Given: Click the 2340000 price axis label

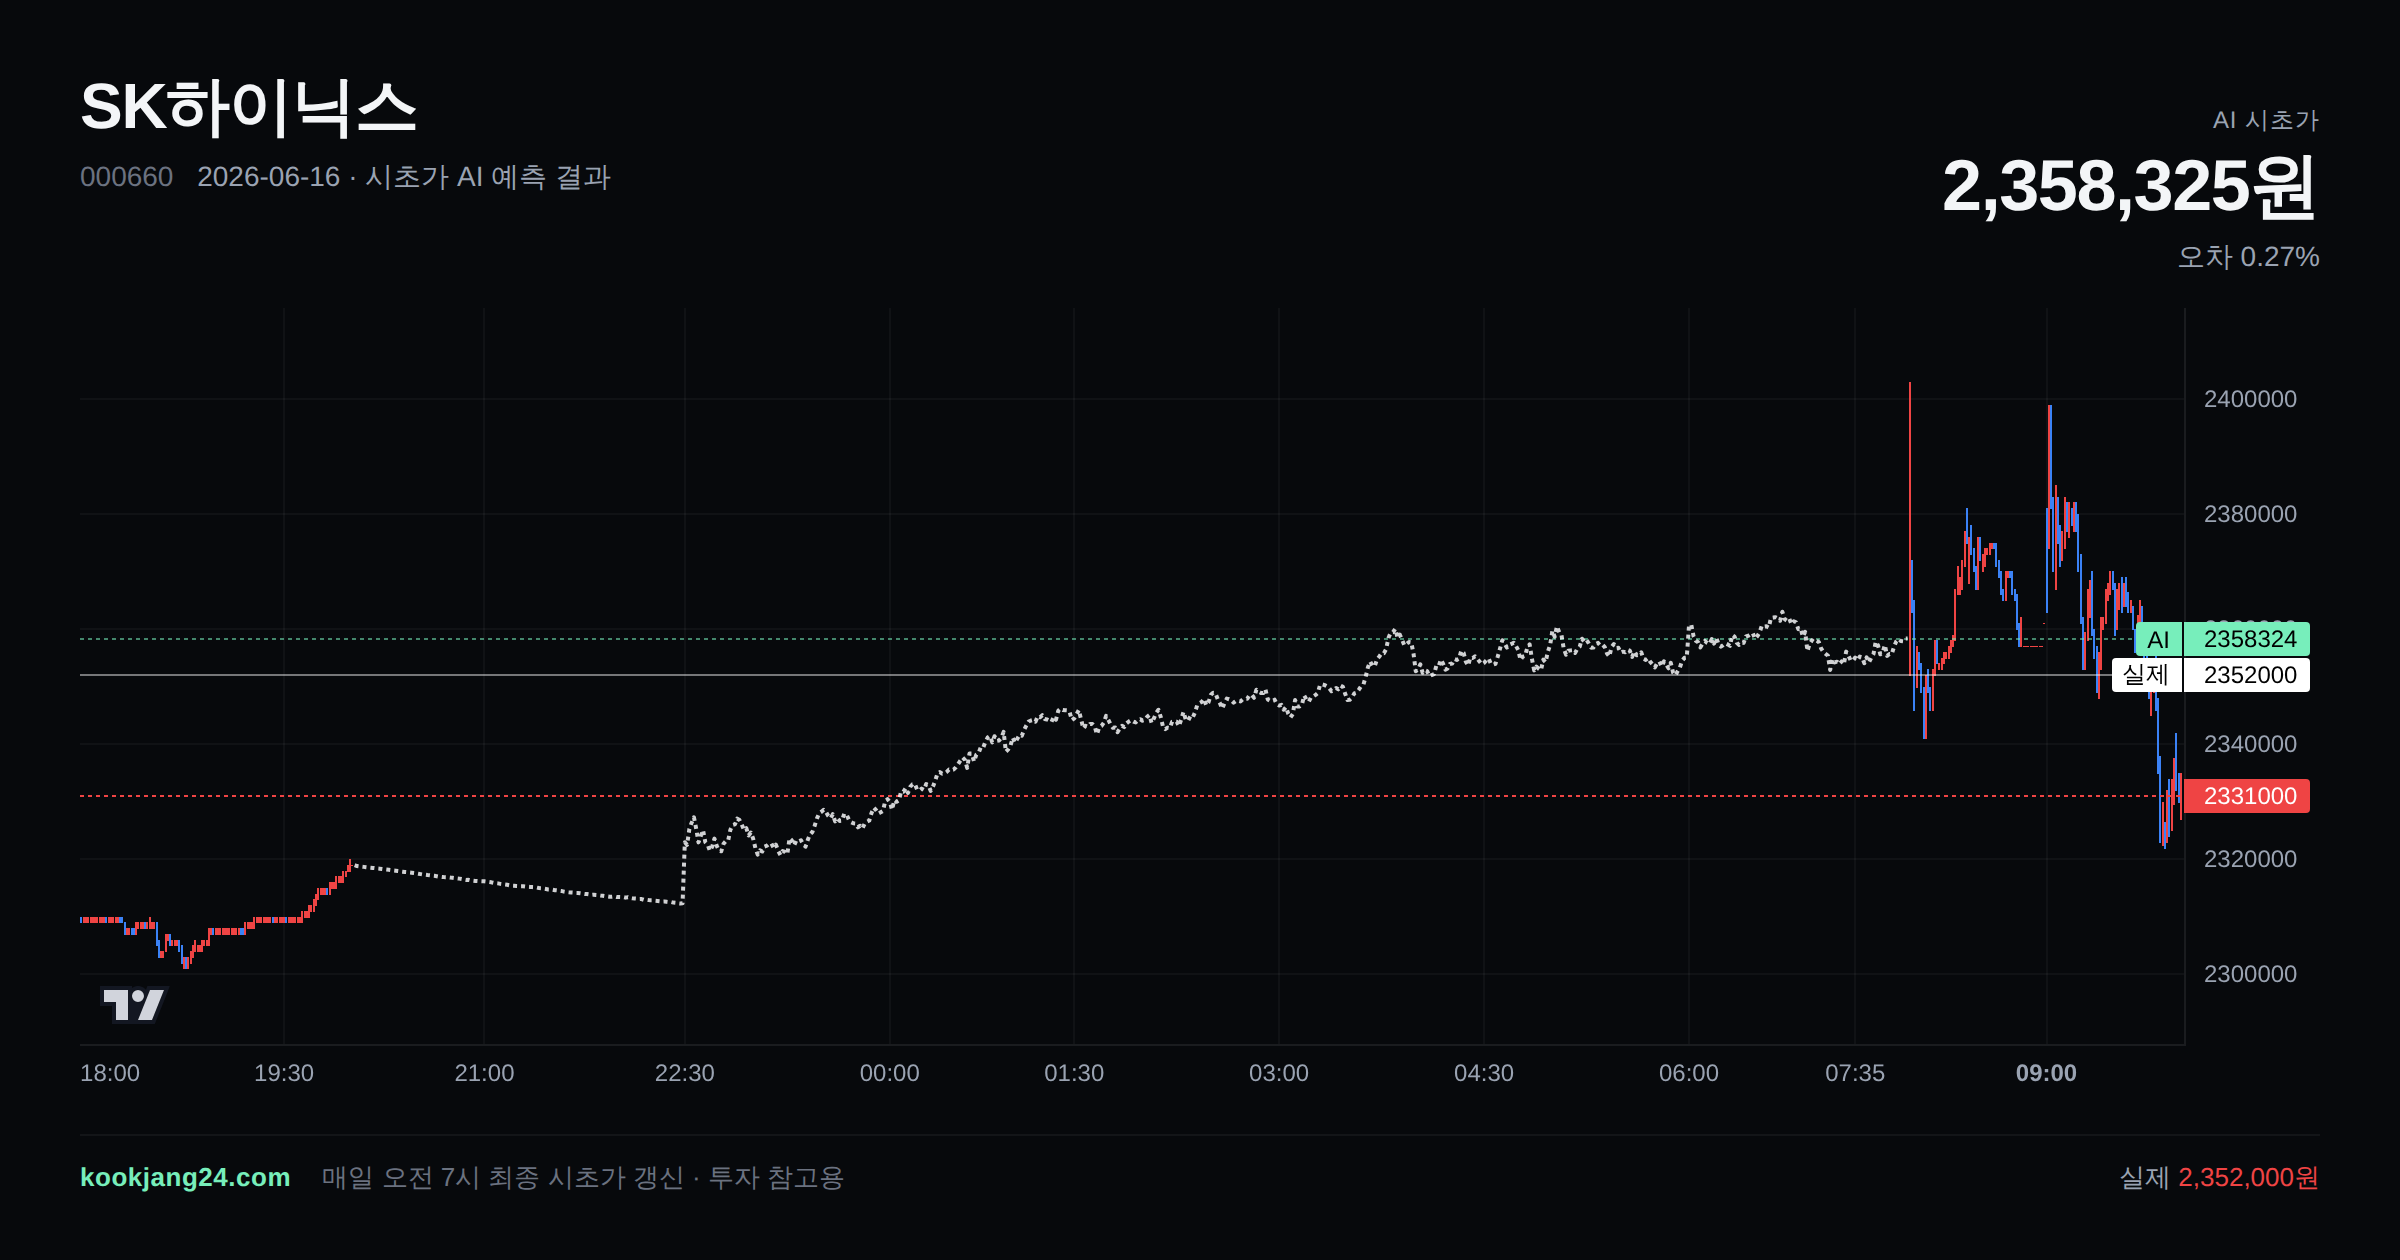Looking at the screenshot, I should coord(2250,744).
